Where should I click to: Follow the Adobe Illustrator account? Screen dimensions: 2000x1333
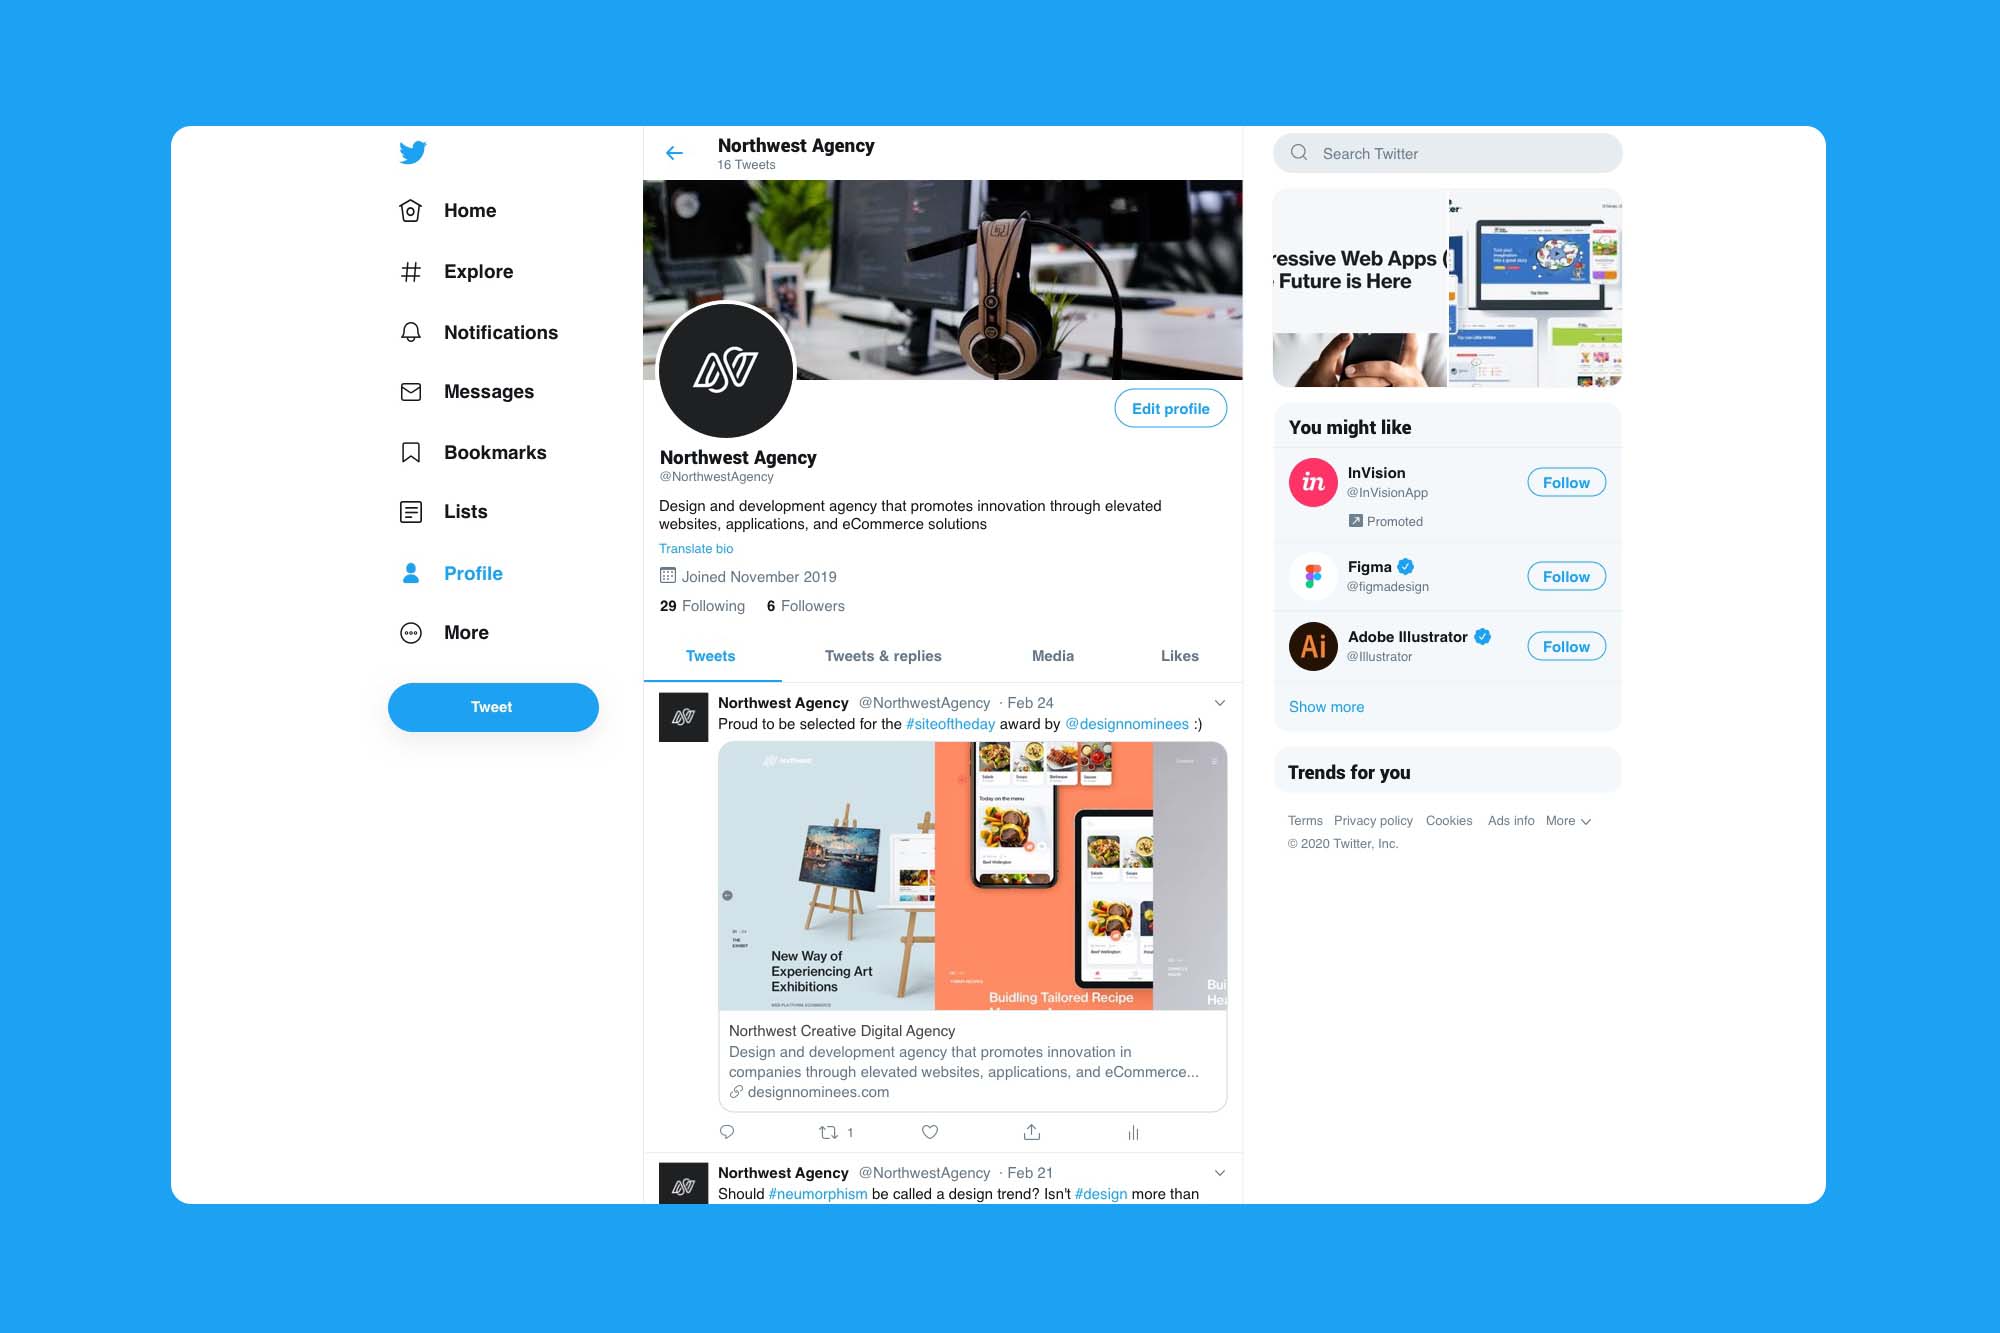[1564, 646]
